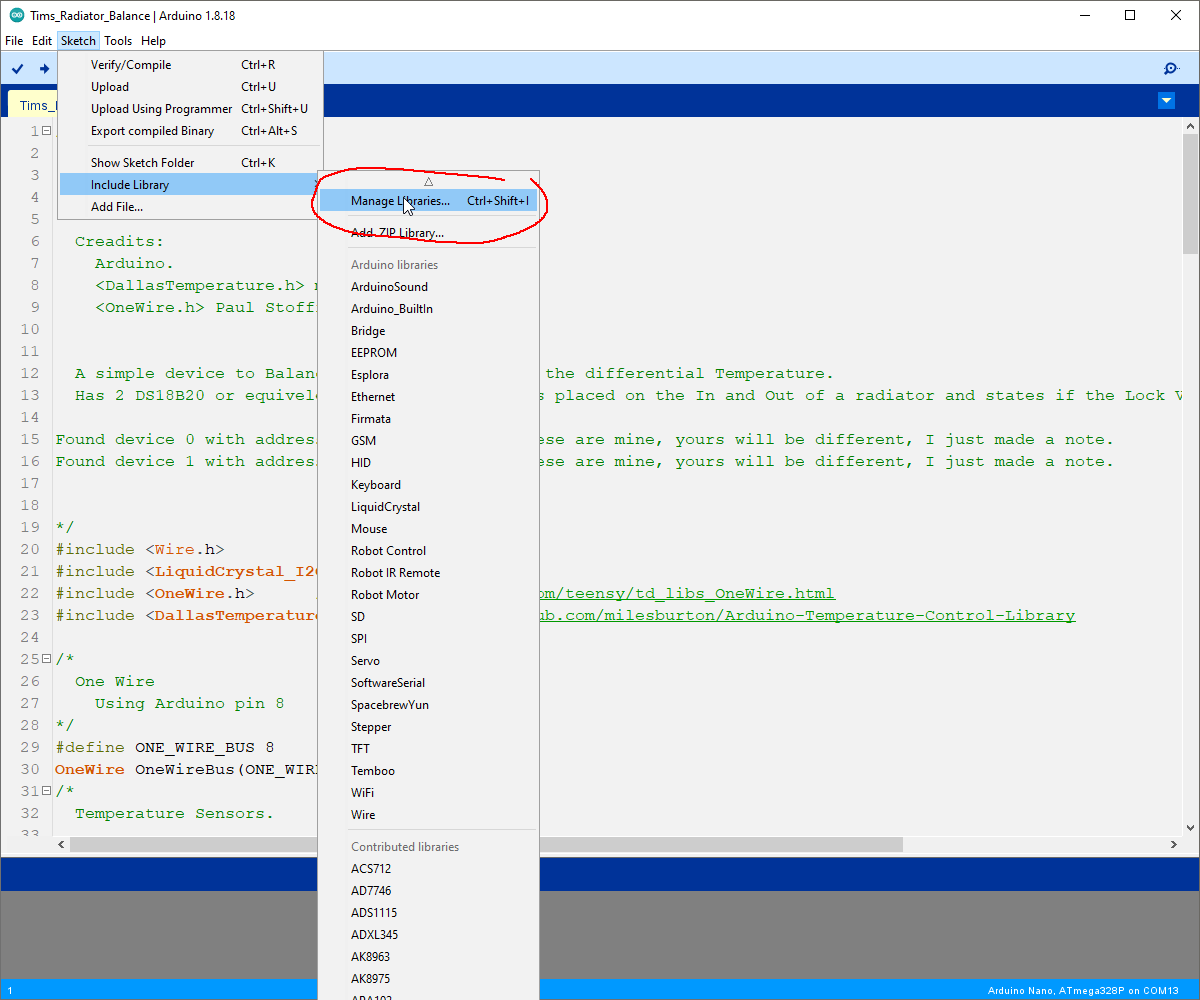Open the Arduino-Temperature-Control-Library link
This screenshot has height=1000, width=1200.
[x=808, y=616]
